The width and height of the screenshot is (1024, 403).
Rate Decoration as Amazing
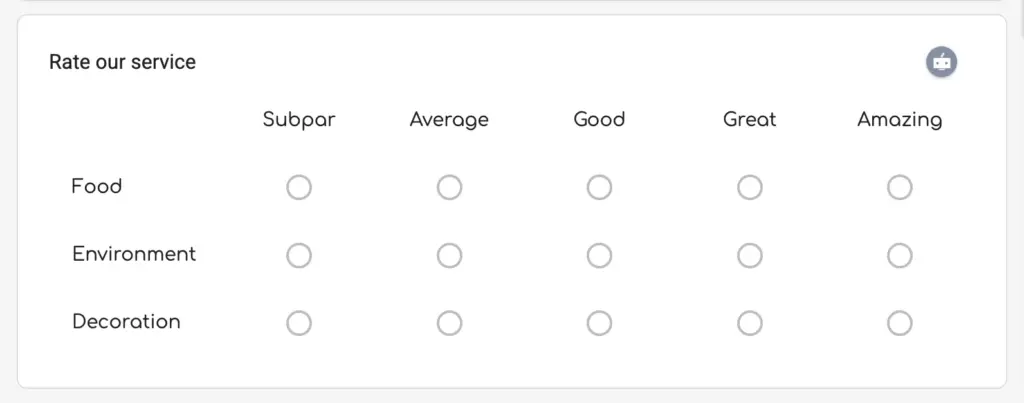point(899,323)
